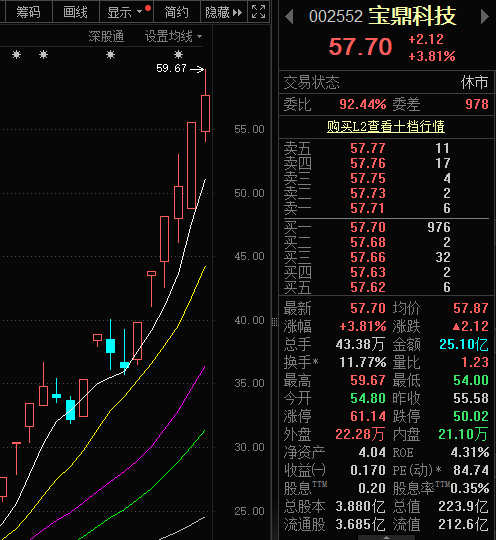Click 跌停 value 50.02

pos(471,416)
